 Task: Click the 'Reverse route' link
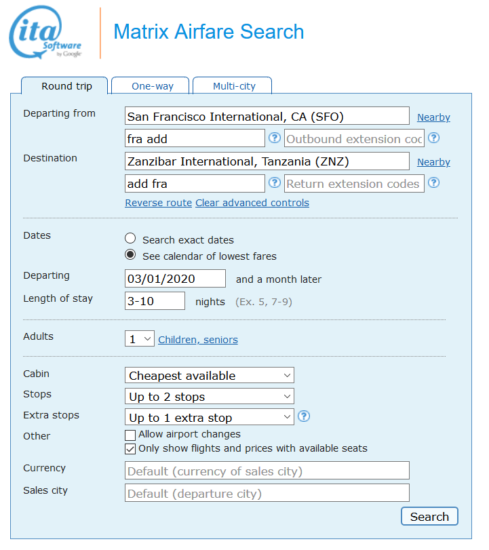pos(159,203)
